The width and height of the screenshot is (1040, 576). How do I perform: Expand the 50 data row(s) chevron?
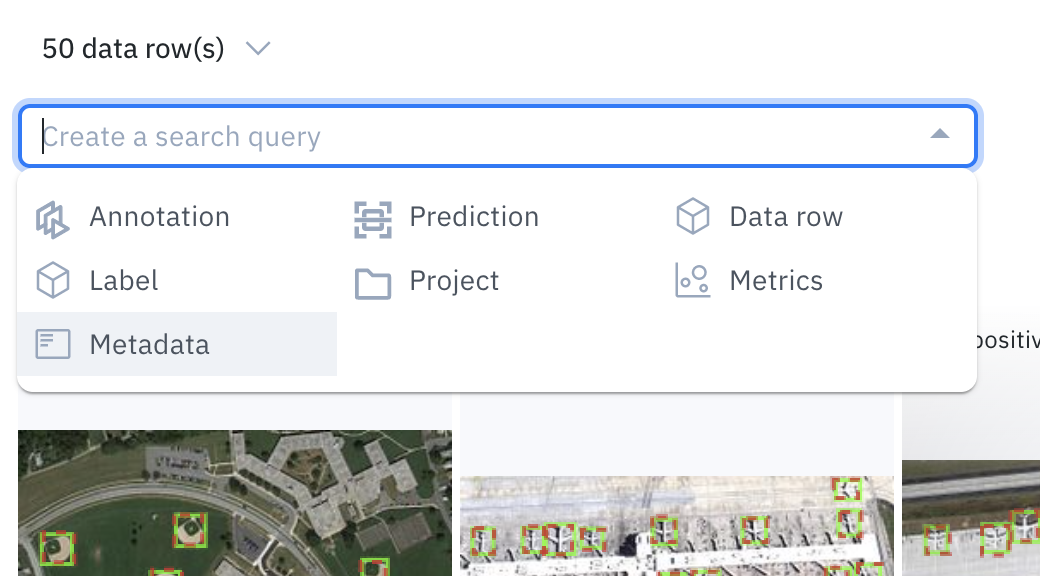(x=258, y=48)
